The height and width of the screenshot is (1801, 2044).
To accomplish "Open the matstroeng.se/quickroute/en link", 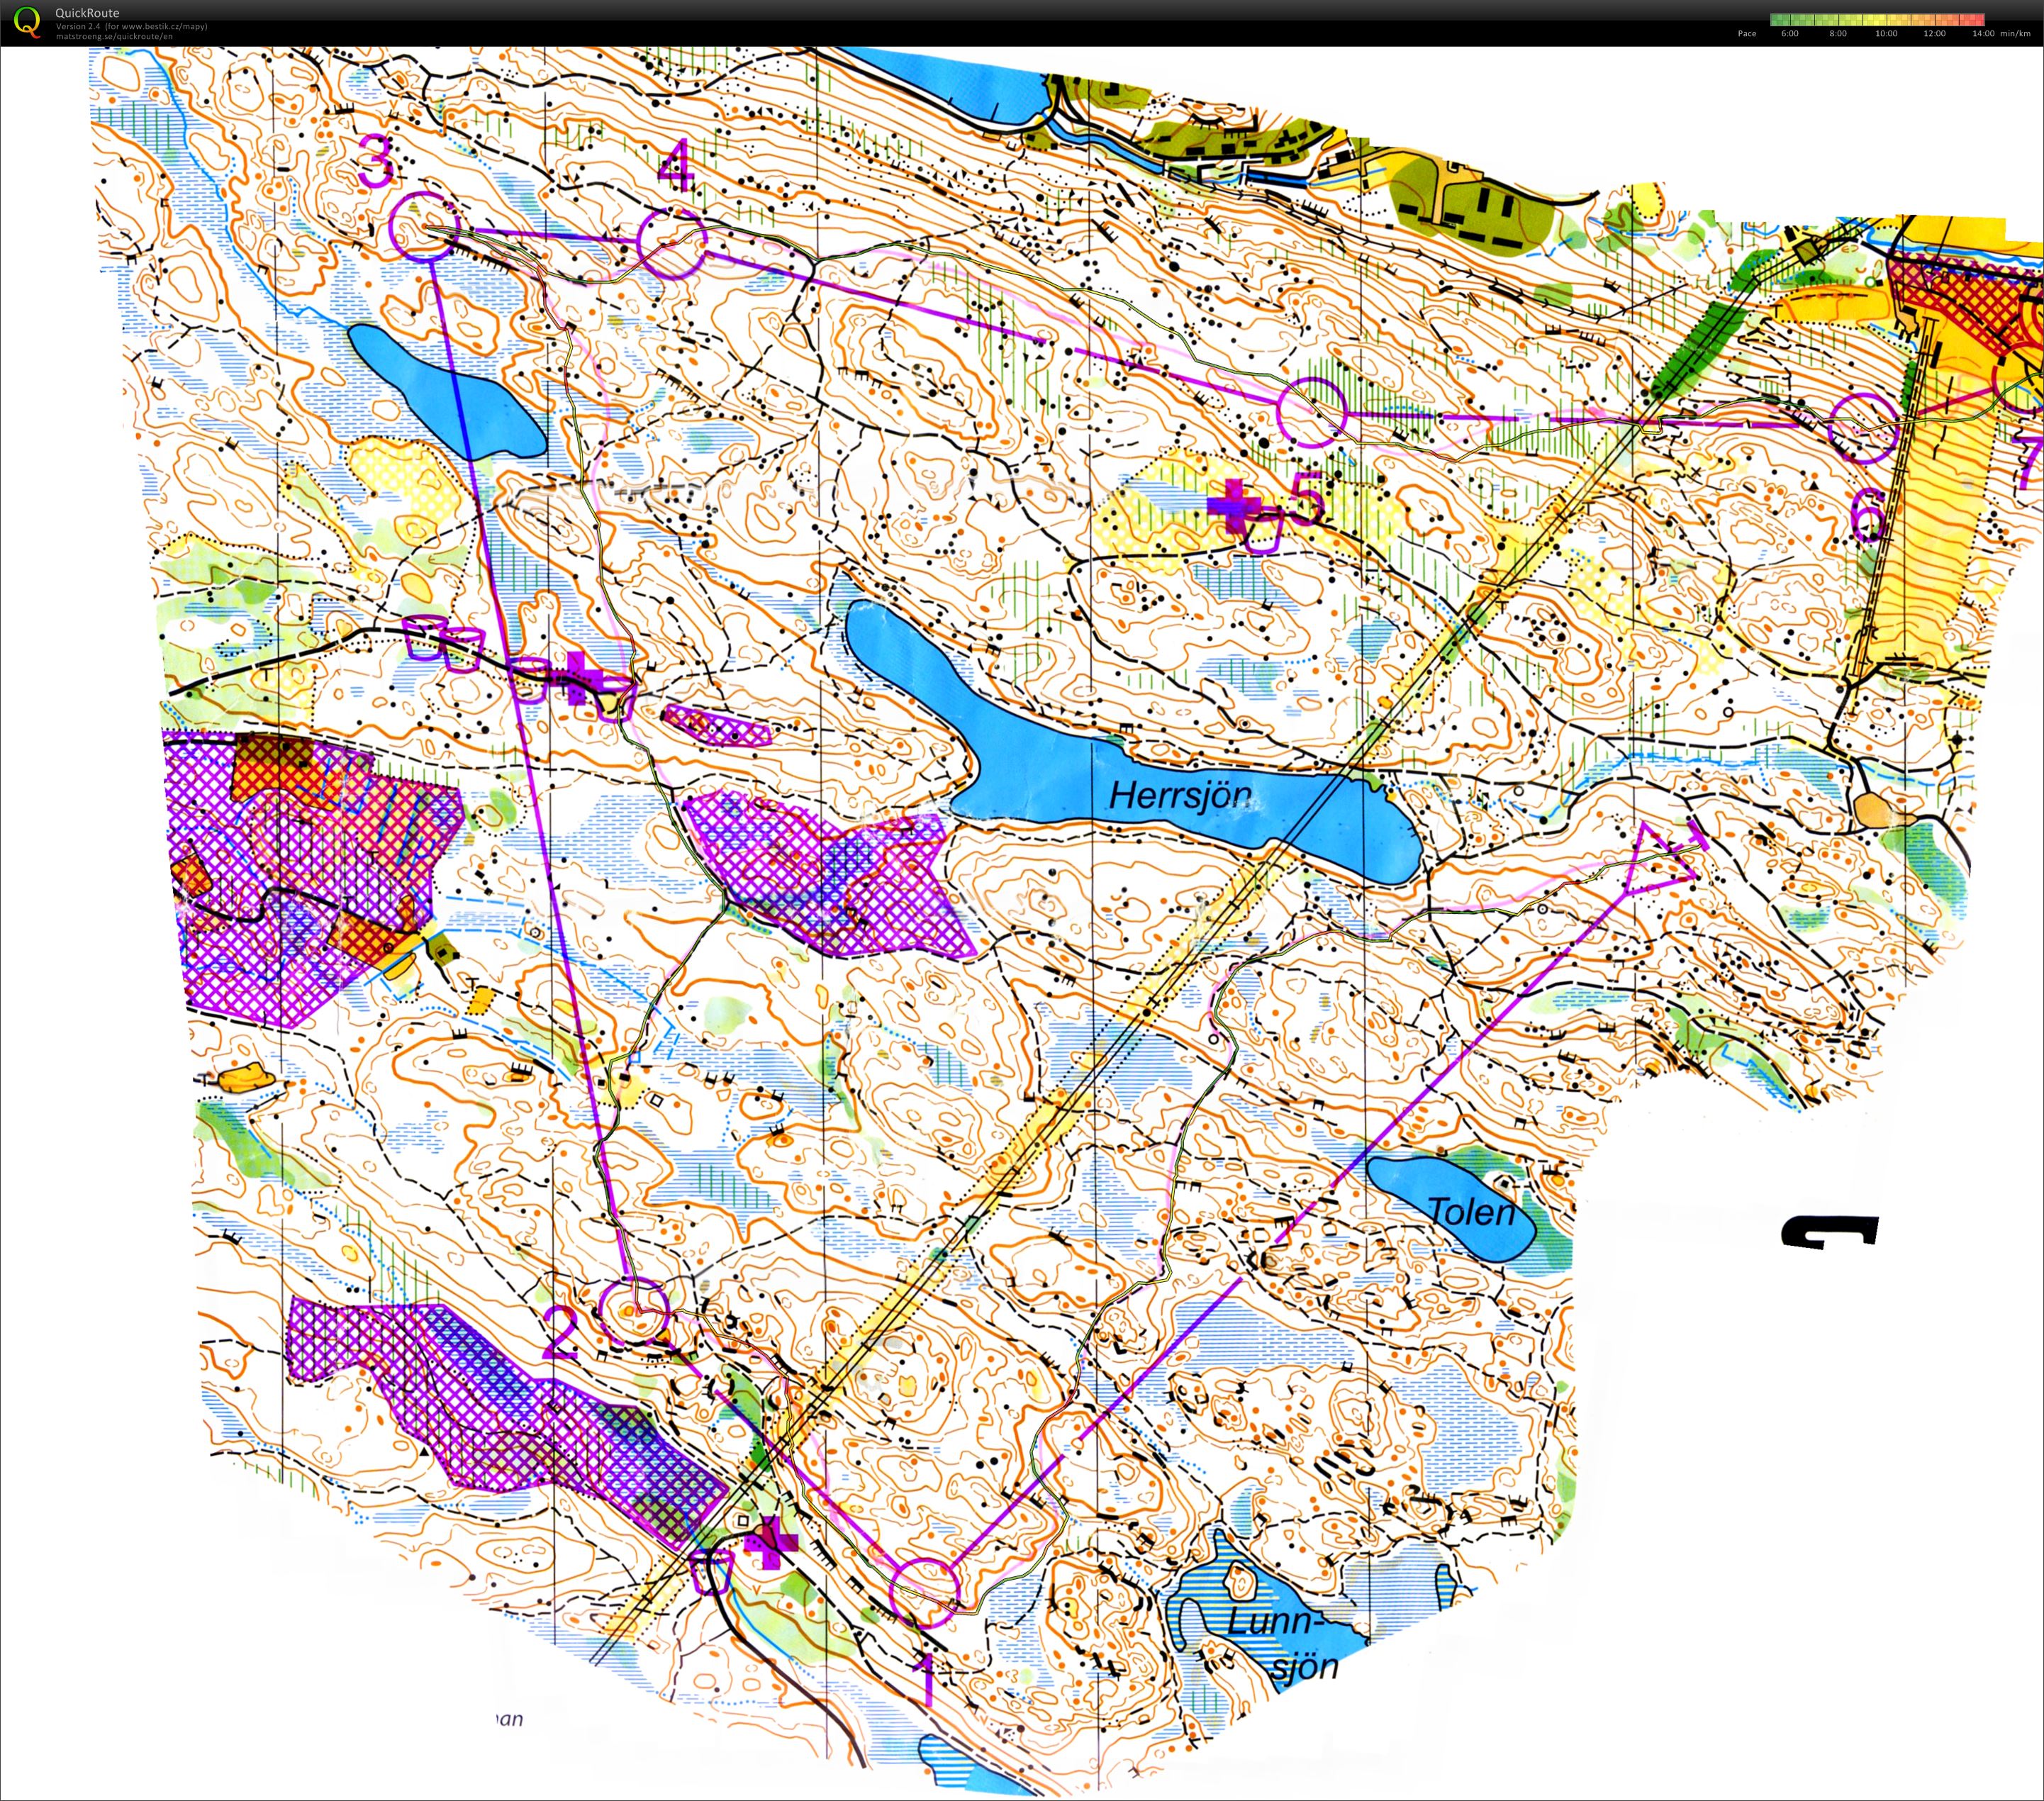I will 114,36.
